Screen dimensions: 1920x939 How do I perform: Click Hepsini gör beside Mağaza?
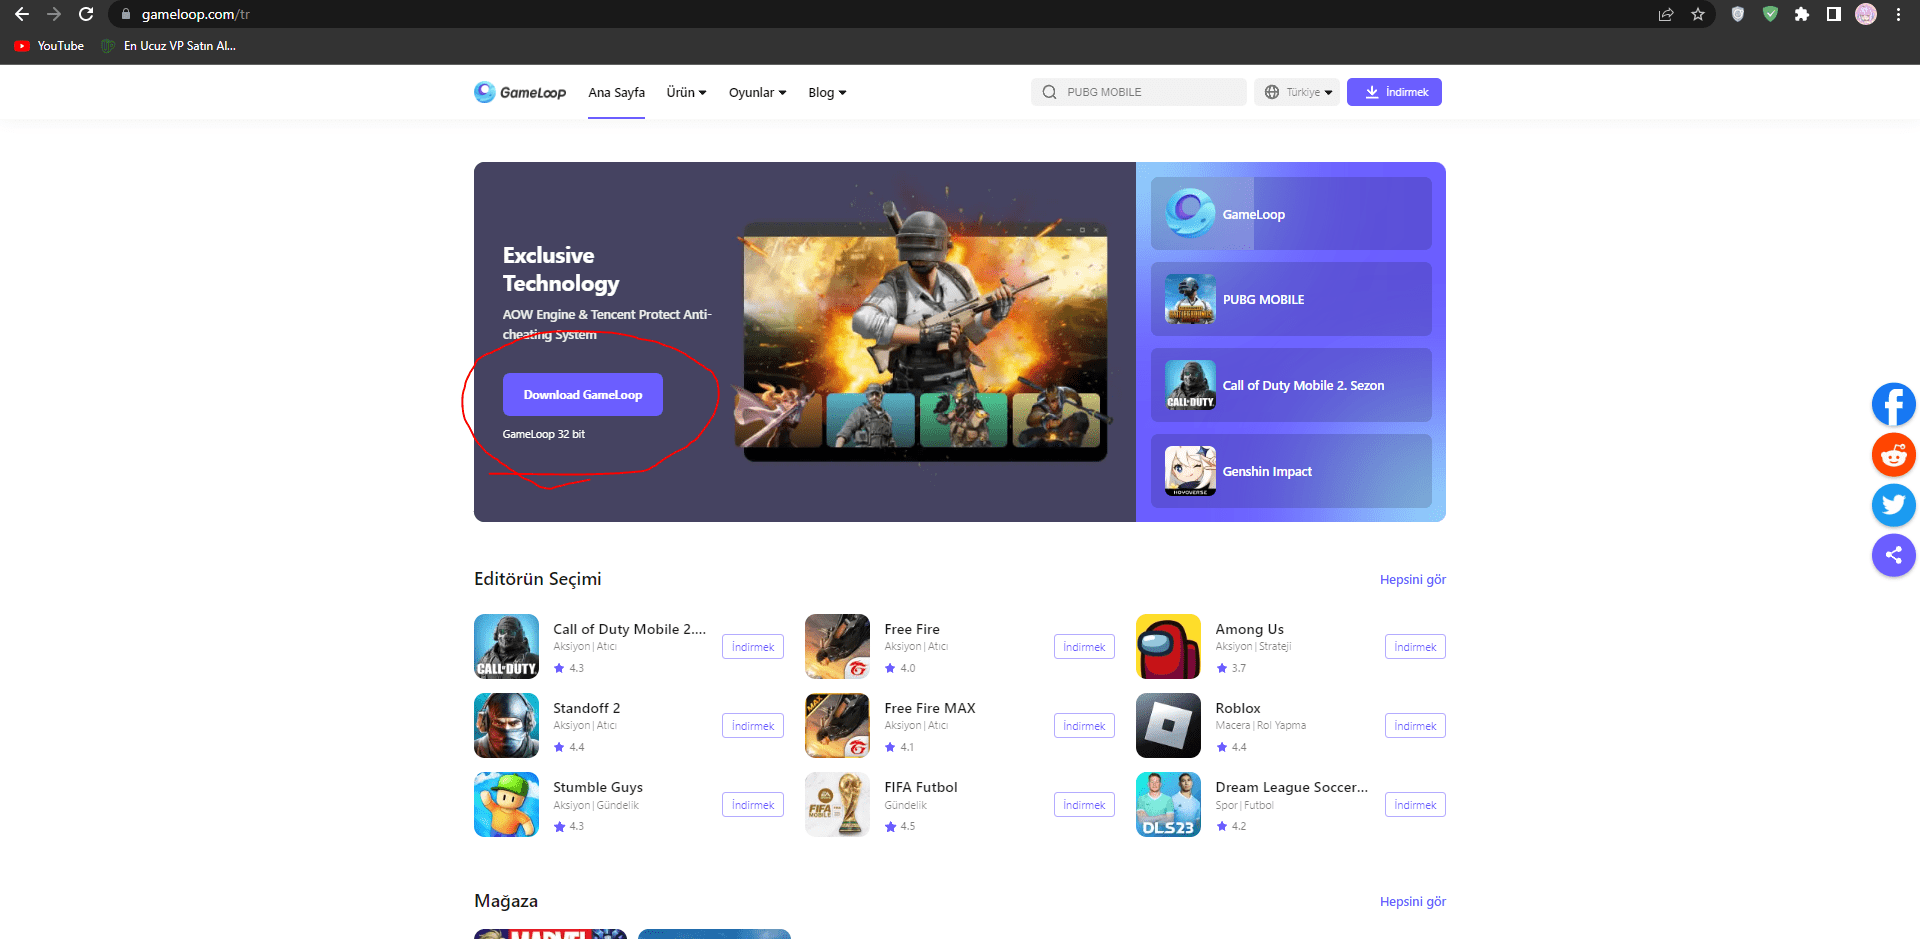coord(1412,902)
